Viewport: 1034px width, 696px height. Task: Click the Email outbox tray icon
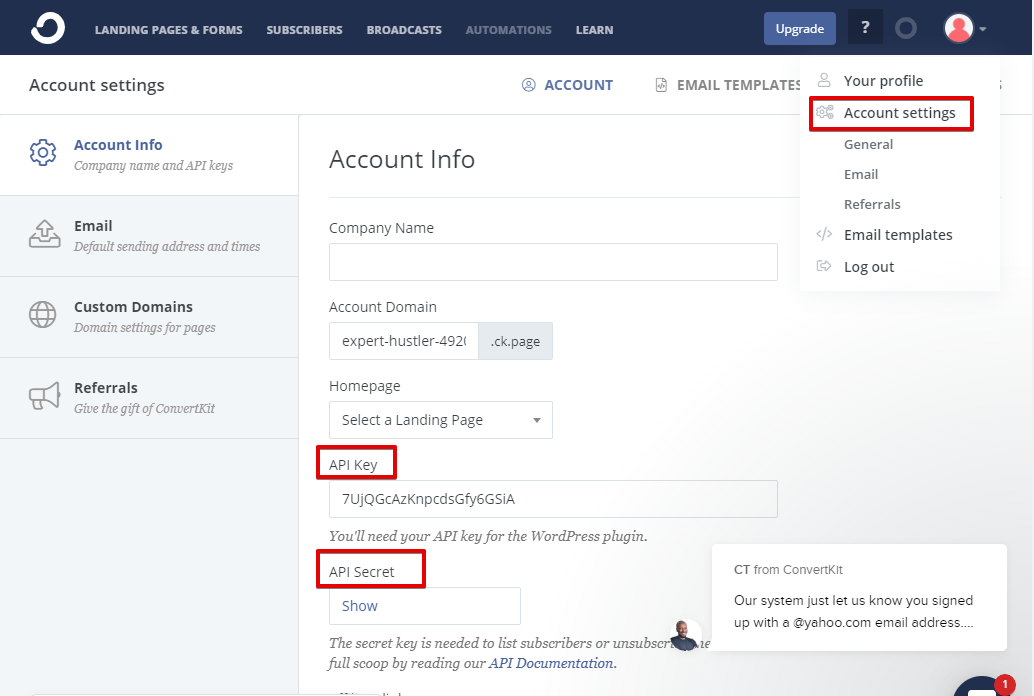(x=44, y=234)
